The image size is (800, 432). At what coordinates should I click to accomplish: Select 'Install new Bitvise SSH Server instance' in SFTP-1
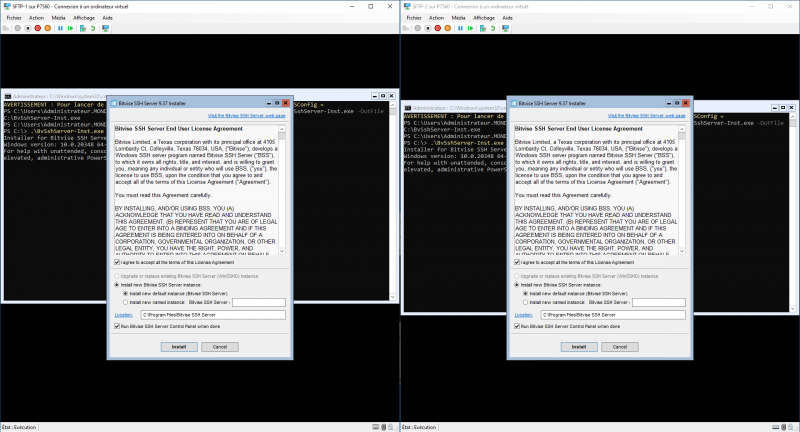click(117, 285)
